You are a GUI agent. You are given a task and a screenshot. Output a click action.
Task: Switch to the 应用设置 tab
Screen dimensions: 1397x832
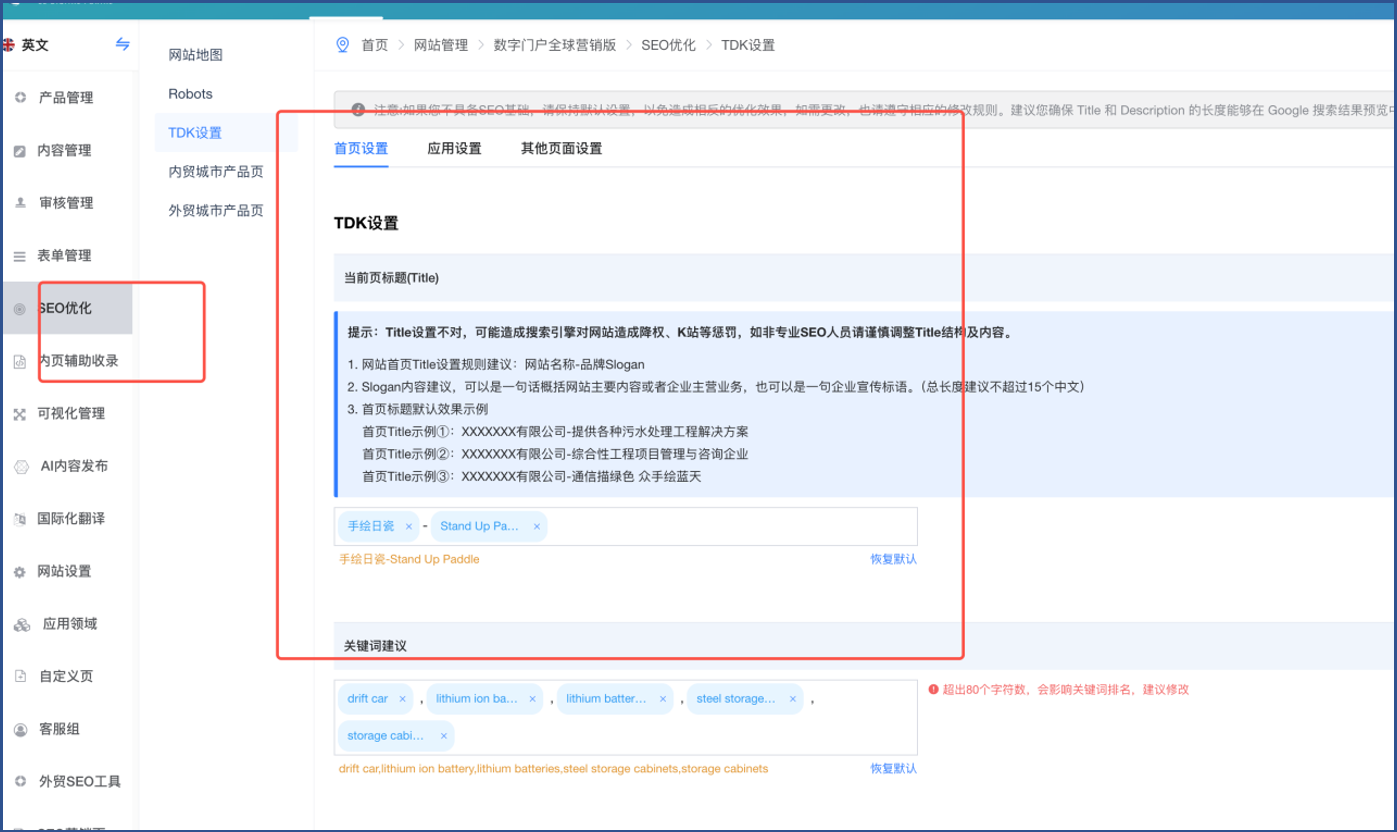[454, 149]
